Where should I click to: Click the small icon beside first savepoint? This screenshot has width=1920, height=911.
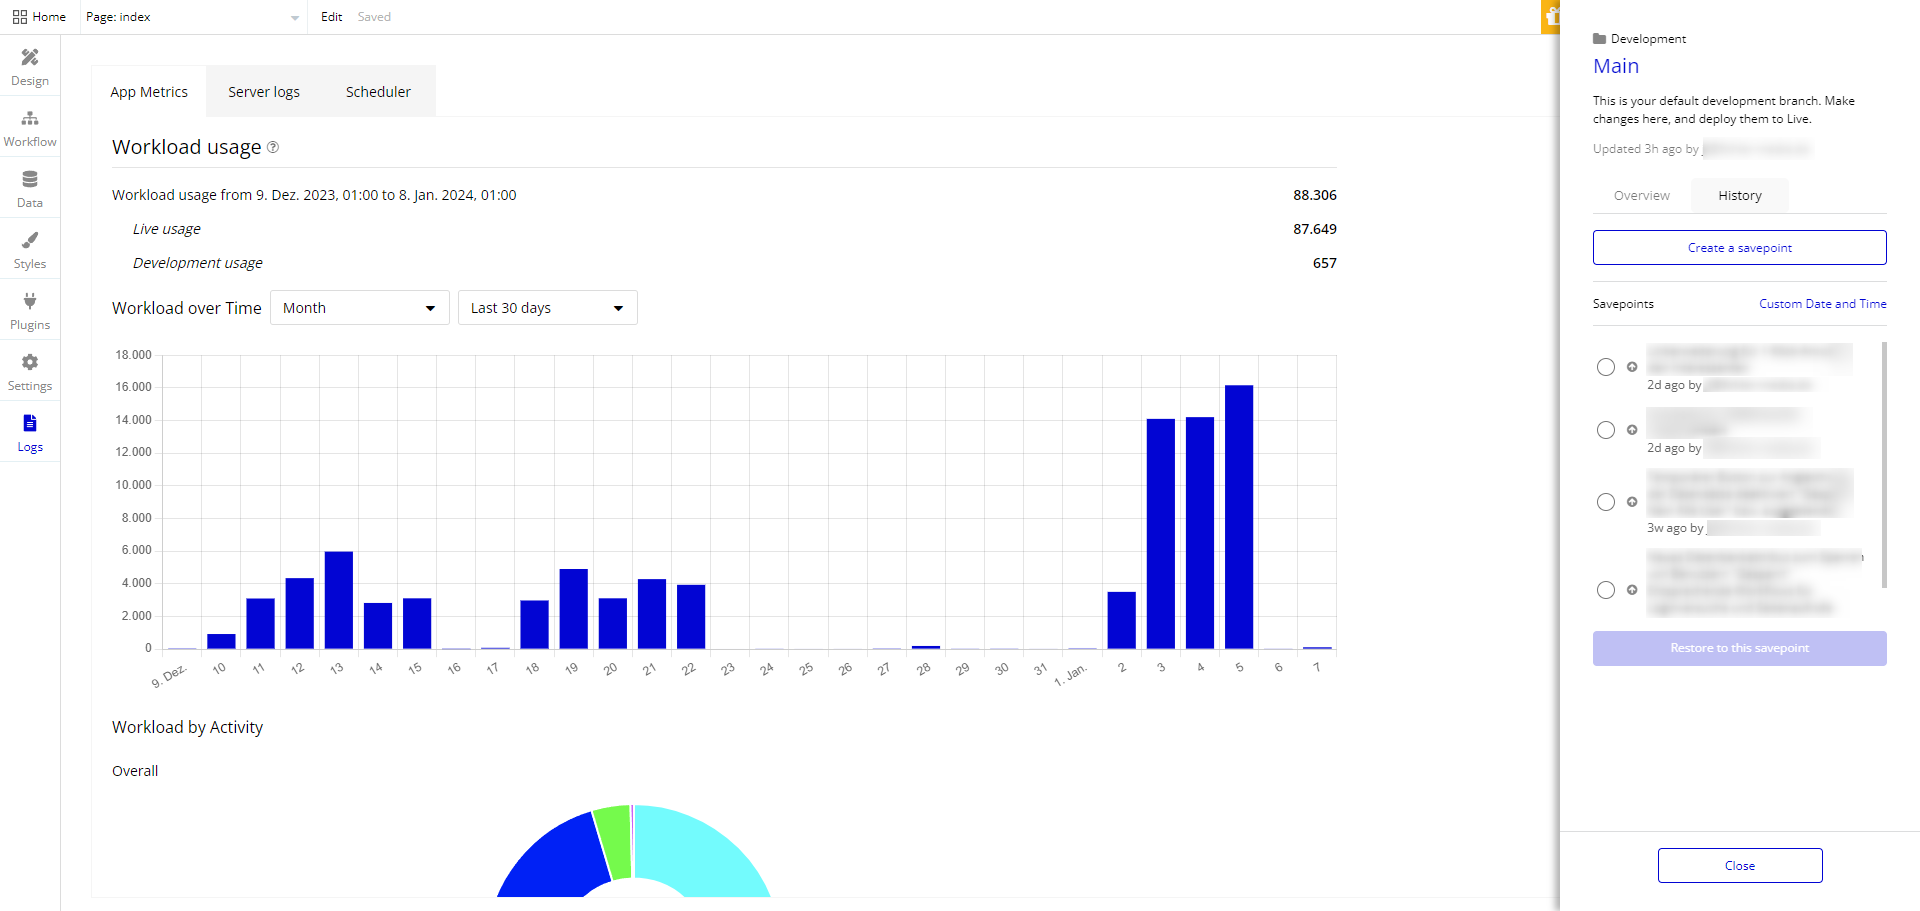1632,367
